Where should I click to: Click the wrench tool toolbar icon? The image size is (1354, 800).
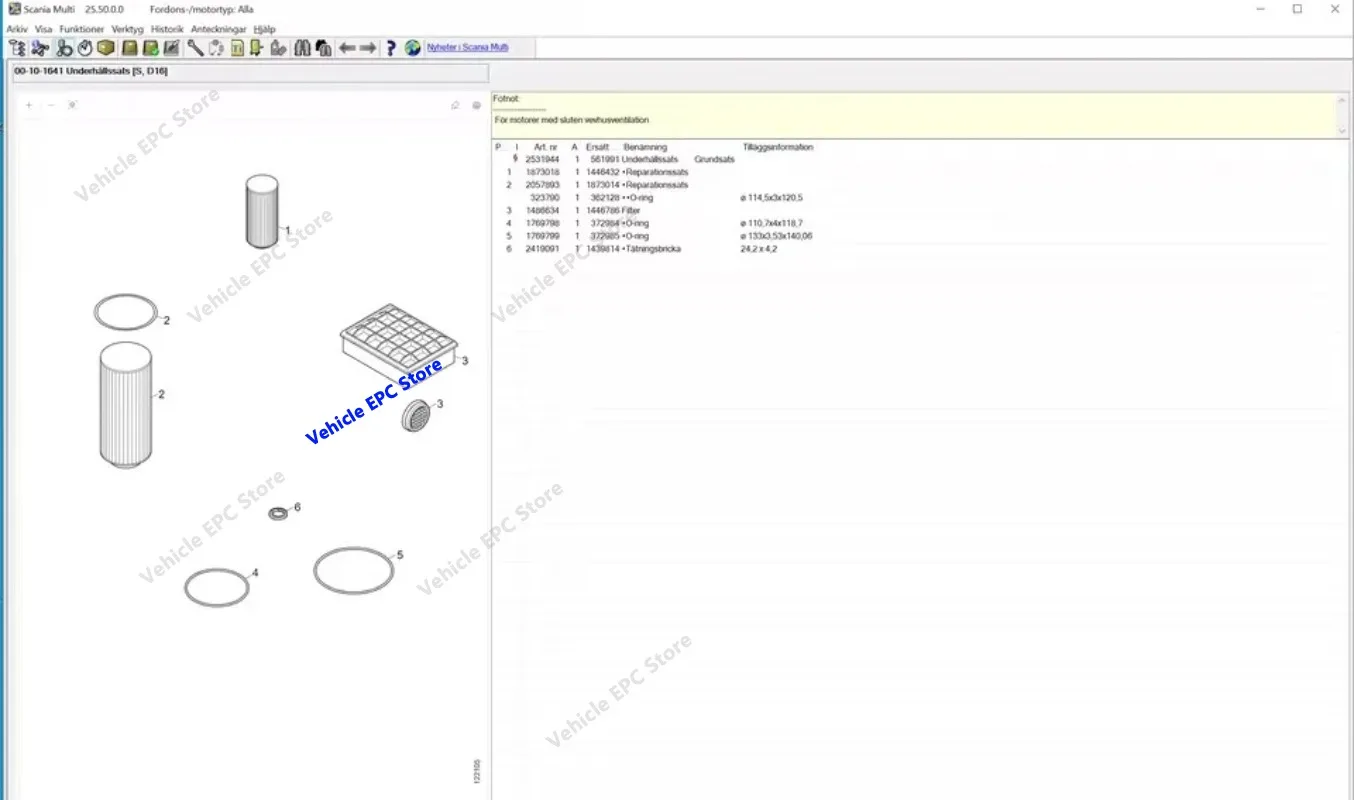195,48
